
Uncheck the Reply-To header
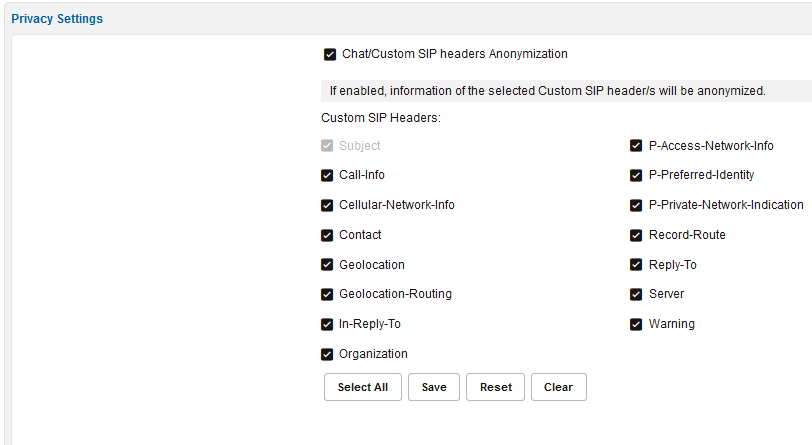[636, 265]
